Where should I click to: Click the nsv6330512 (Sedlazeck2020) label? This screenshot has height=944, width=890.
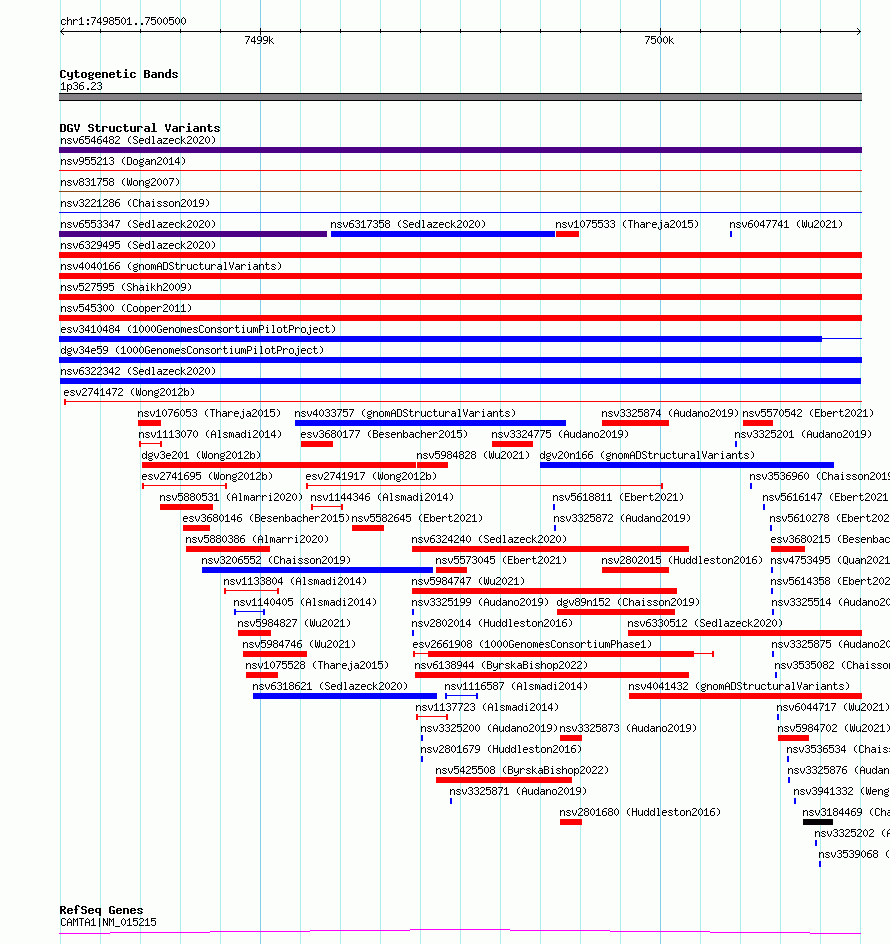click(x=705, y=624)
